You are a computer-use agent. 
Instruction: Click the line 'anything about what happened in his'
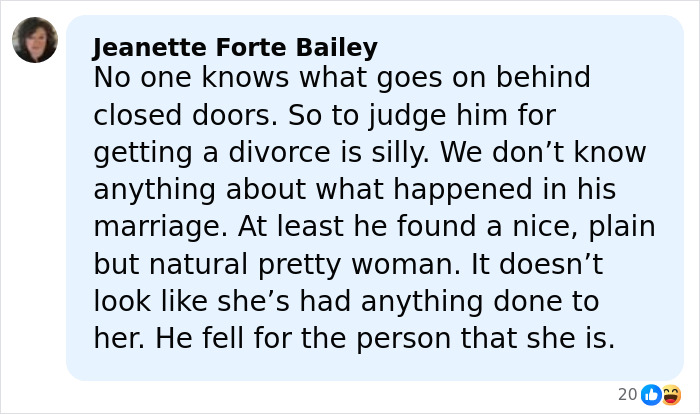click(354, 190)
